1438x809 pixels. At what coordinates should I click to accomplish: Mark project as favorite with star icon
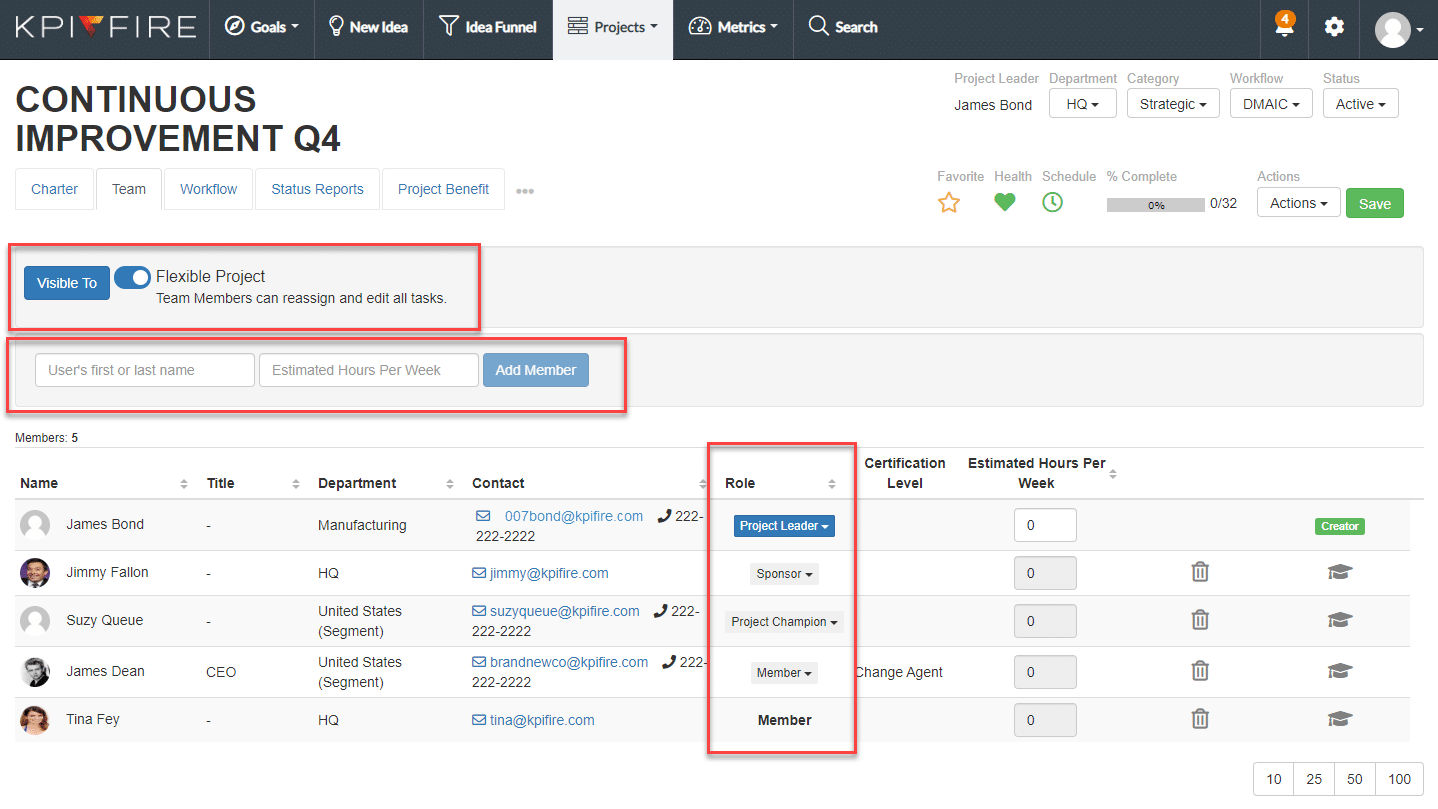click(x=948, y=203)
